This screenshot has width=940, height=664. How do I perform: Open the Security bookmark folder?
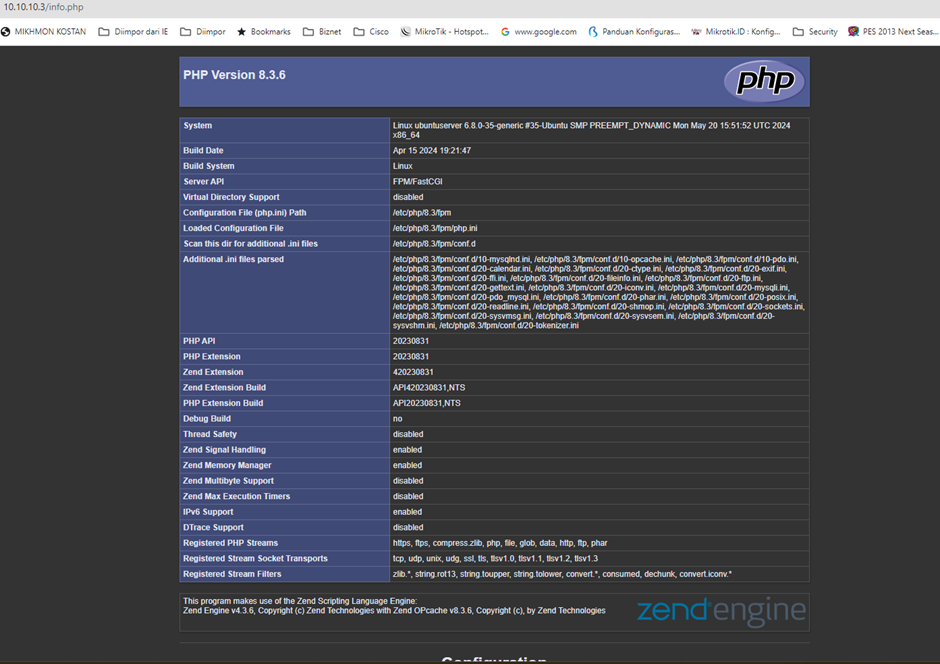click(815, 32)
